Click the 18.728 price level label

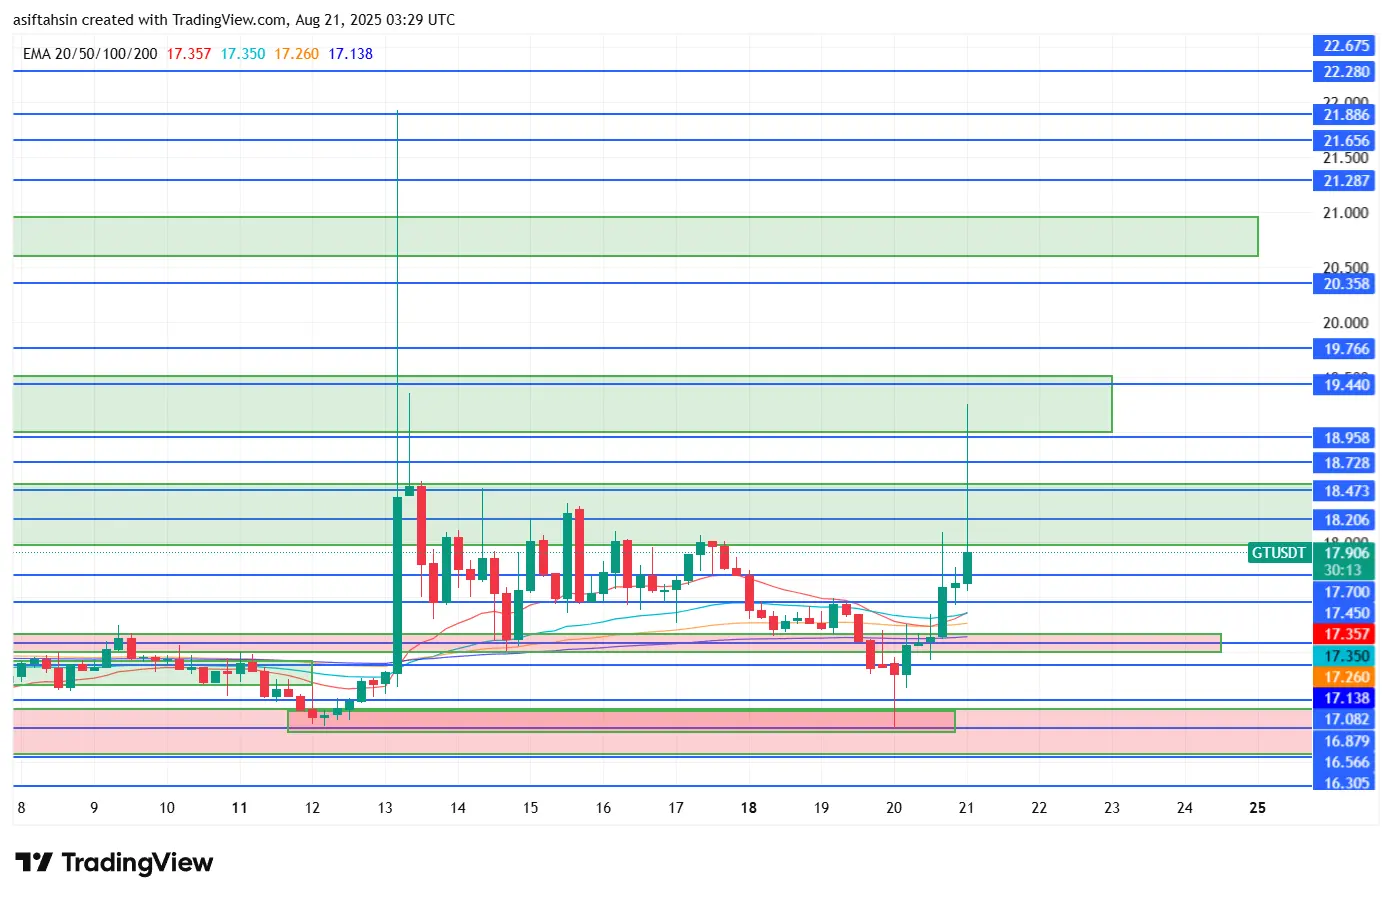[1345, 463]
